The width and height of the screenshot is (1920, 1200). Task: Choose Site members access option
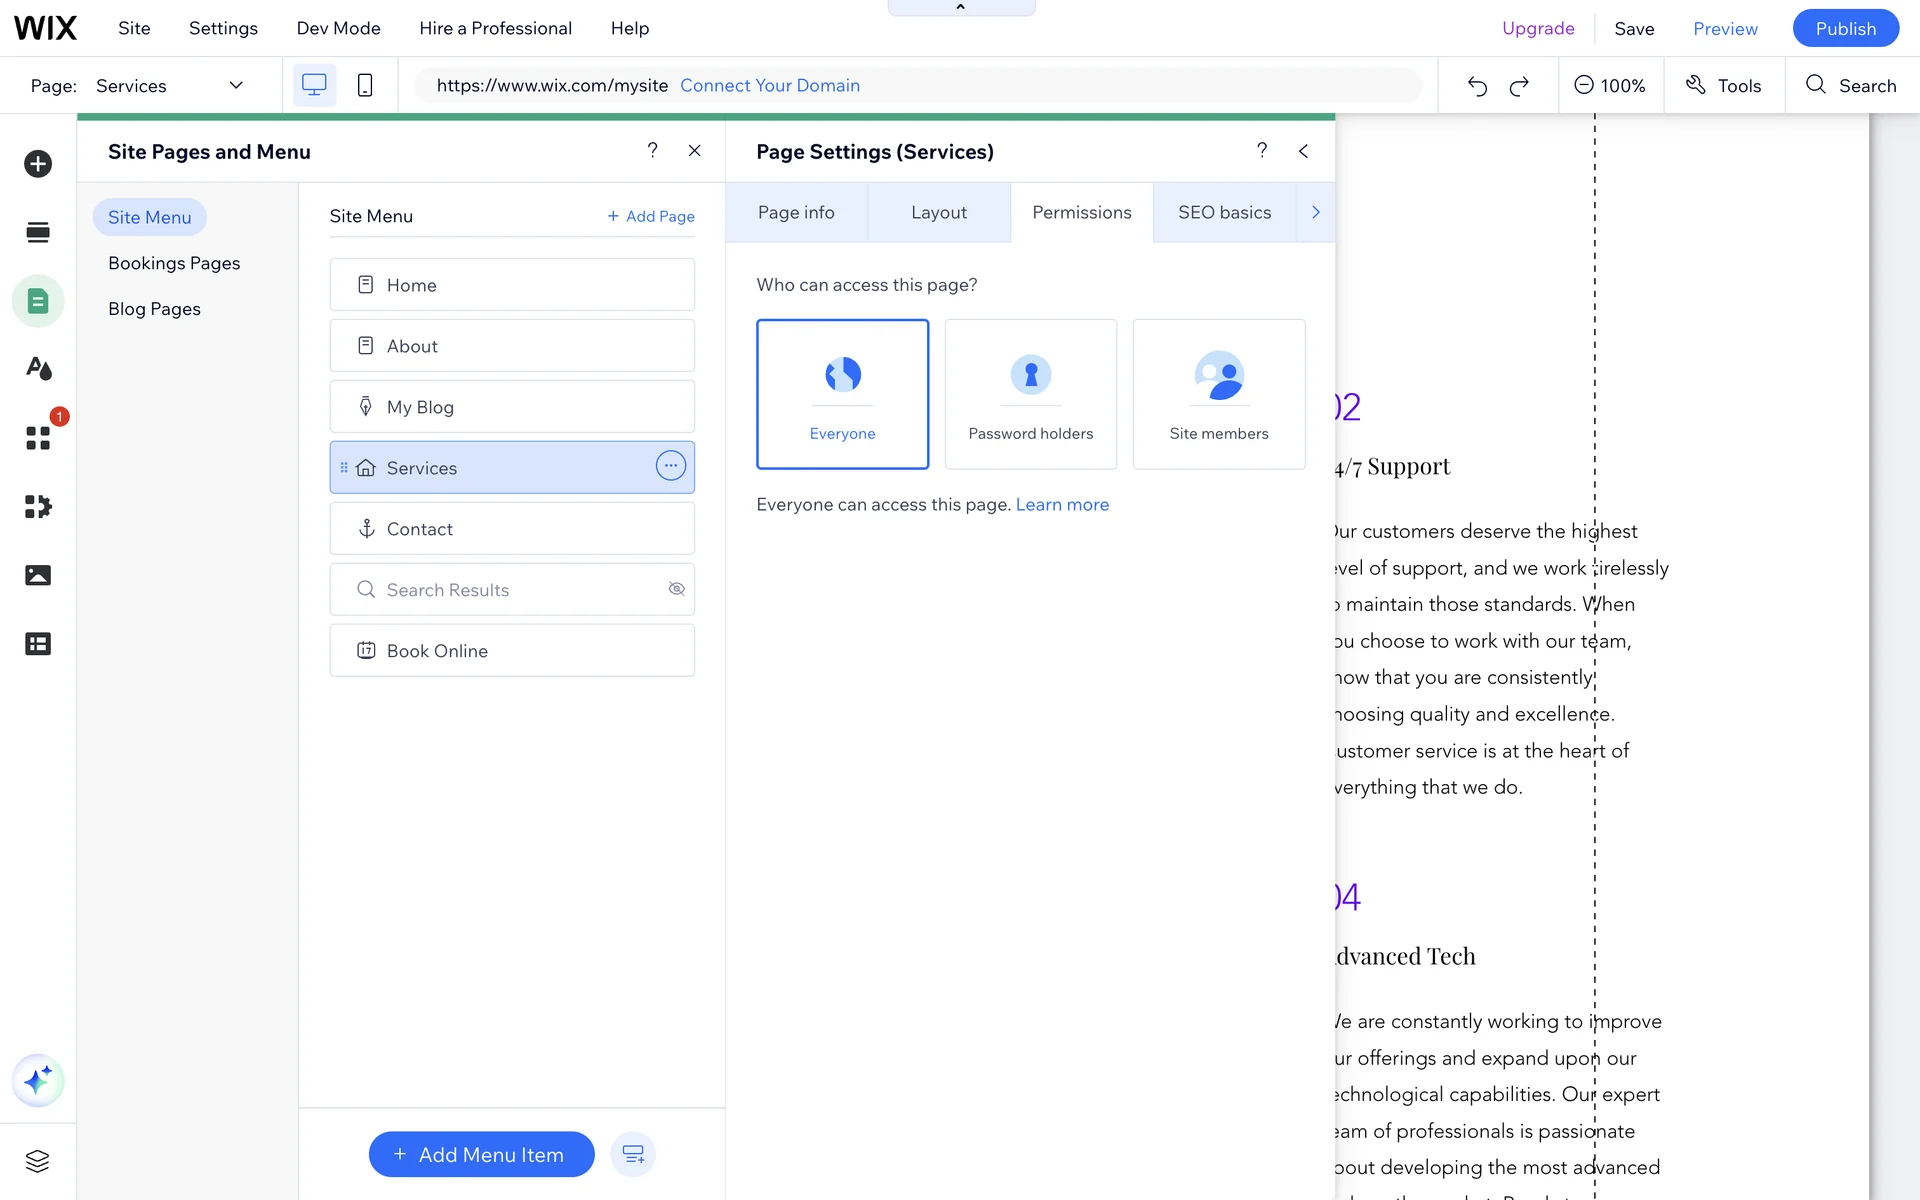(1218, 394)
